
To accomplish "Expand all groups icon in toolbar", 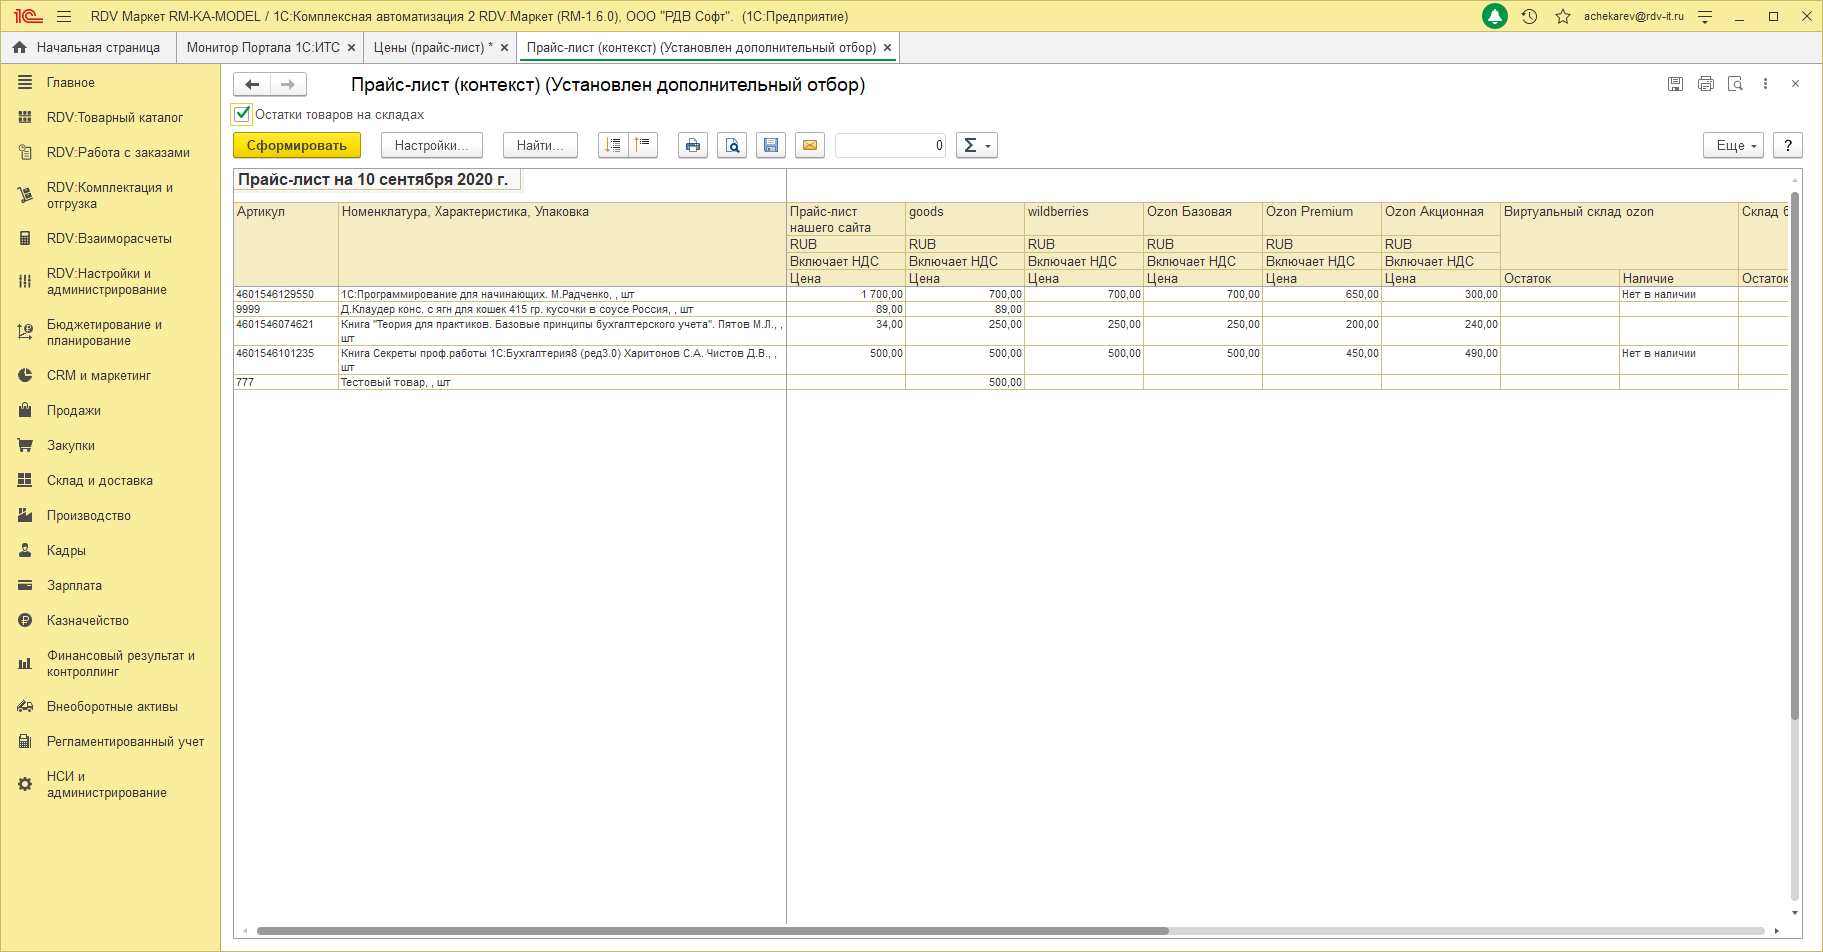I will pos(613,145).
